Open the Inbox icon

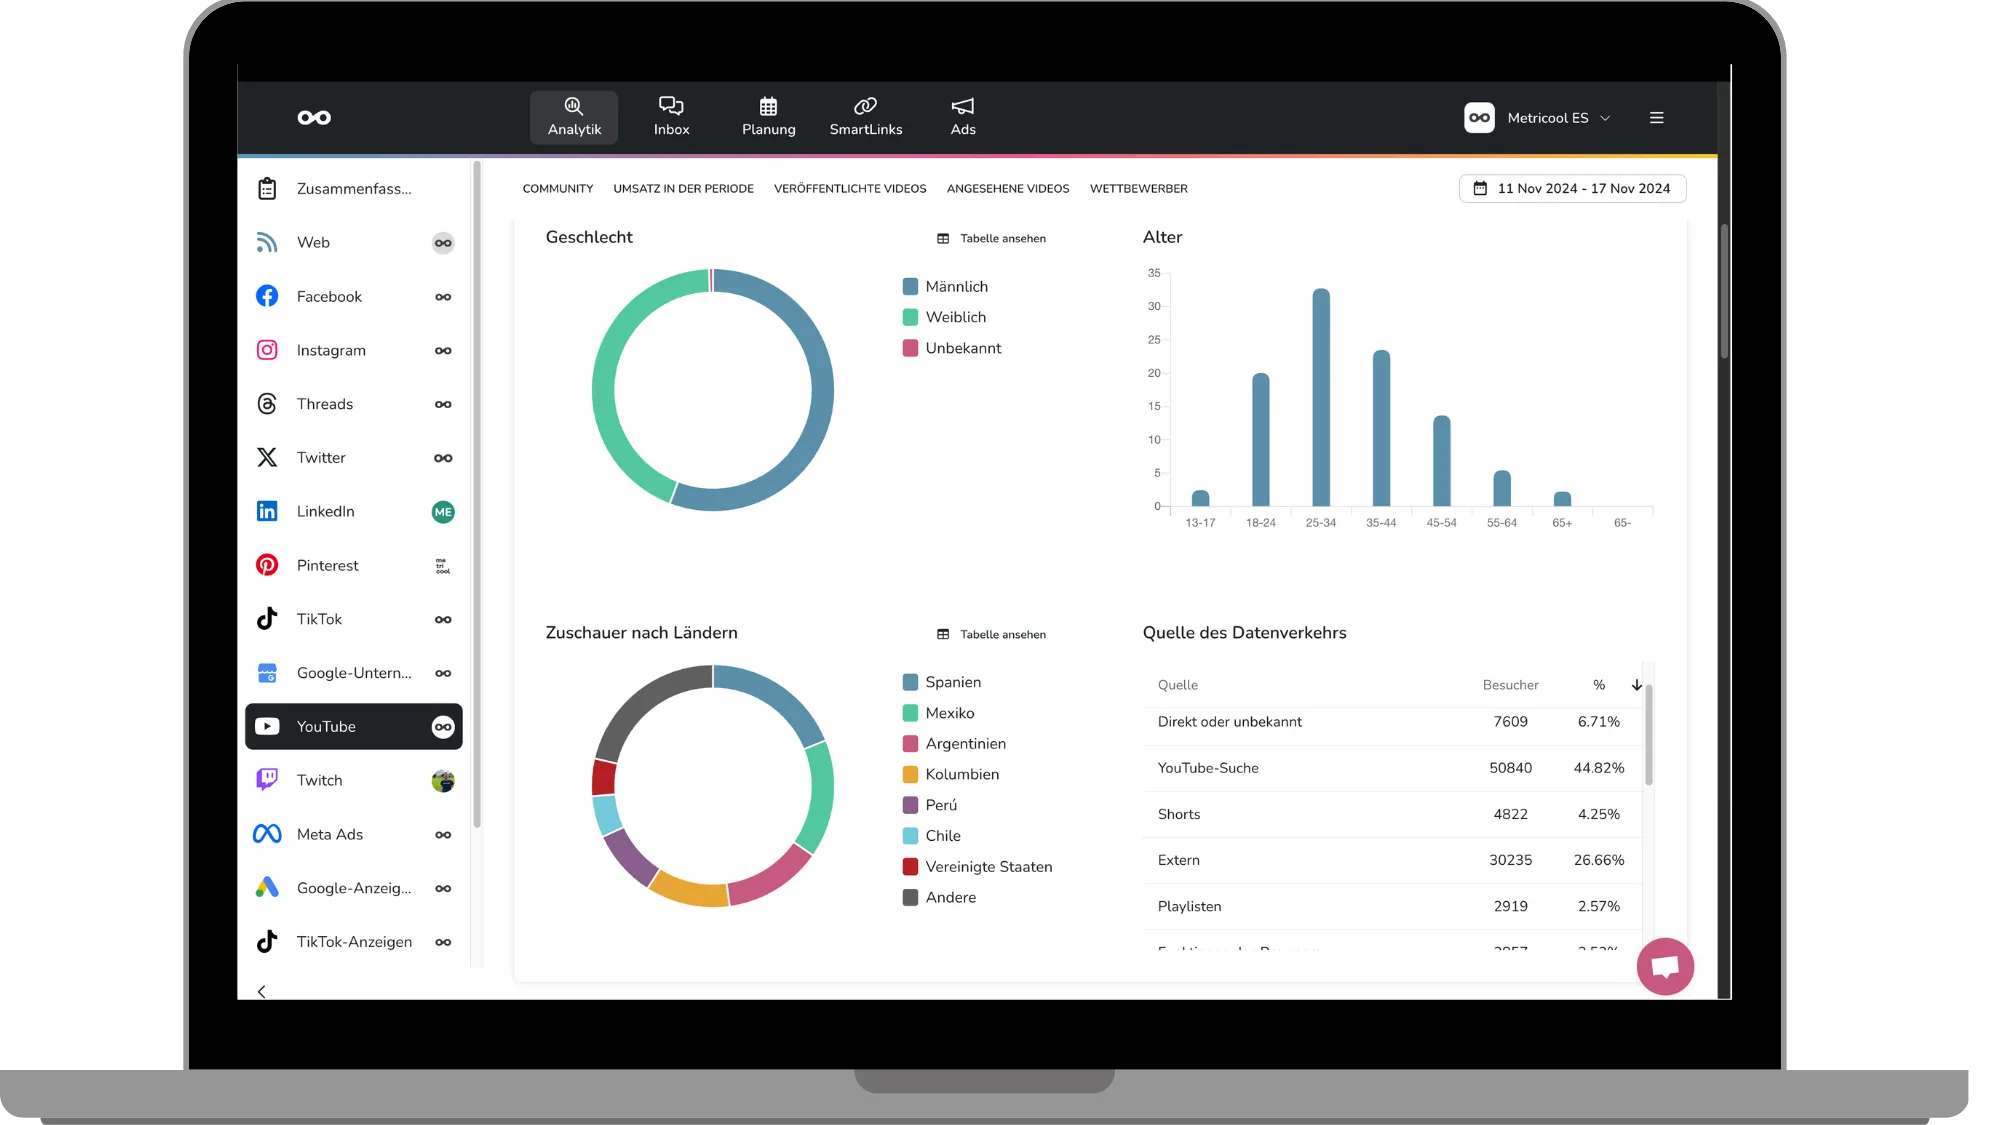(671, 117)
